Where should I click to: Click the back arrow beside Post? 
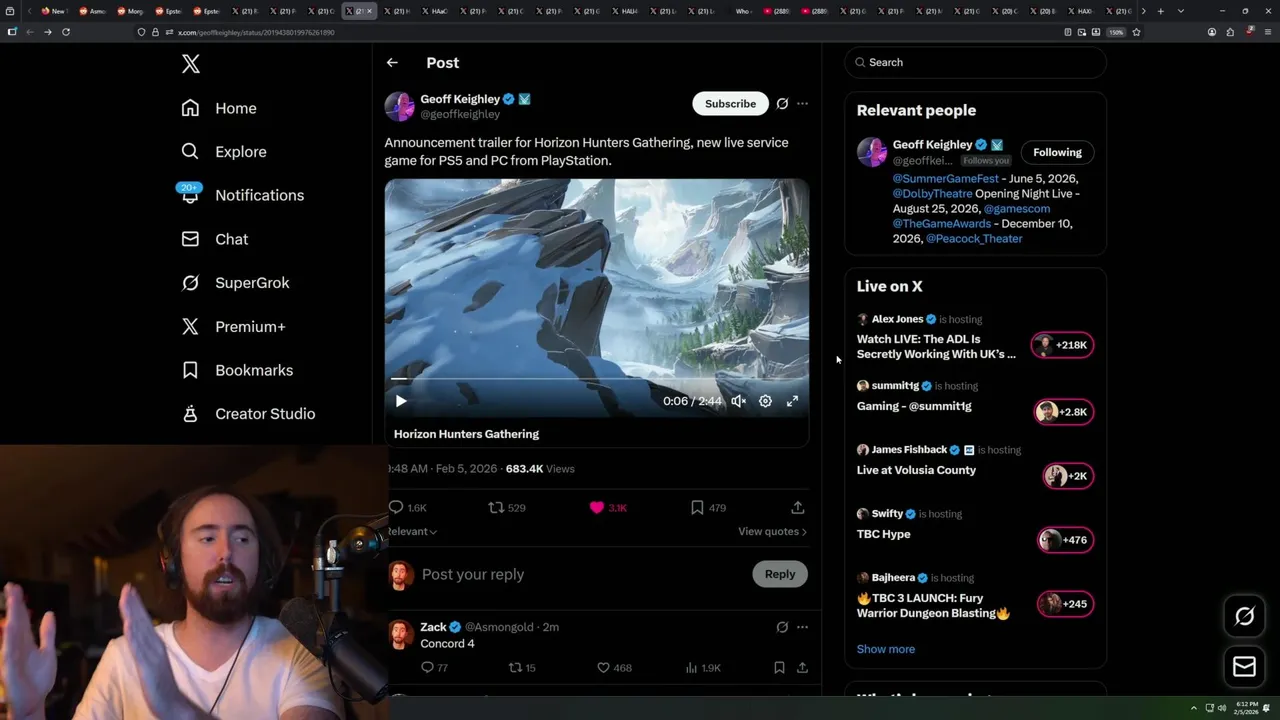coord(392,62)
